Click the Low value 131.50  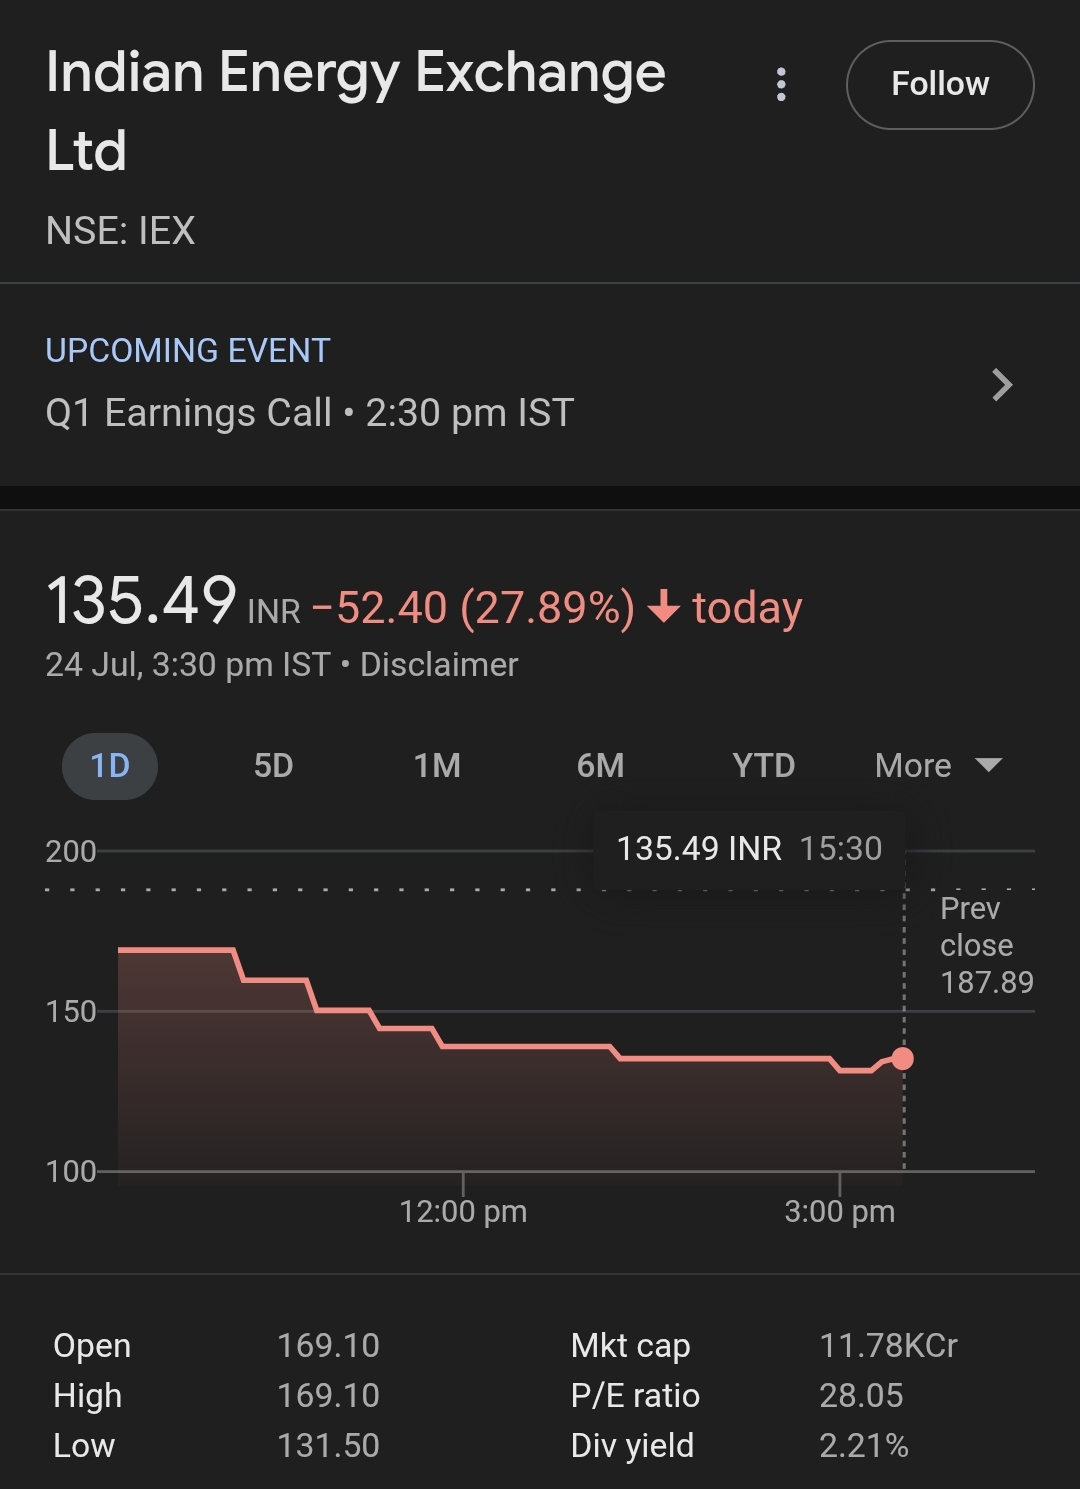(328, 1446)
